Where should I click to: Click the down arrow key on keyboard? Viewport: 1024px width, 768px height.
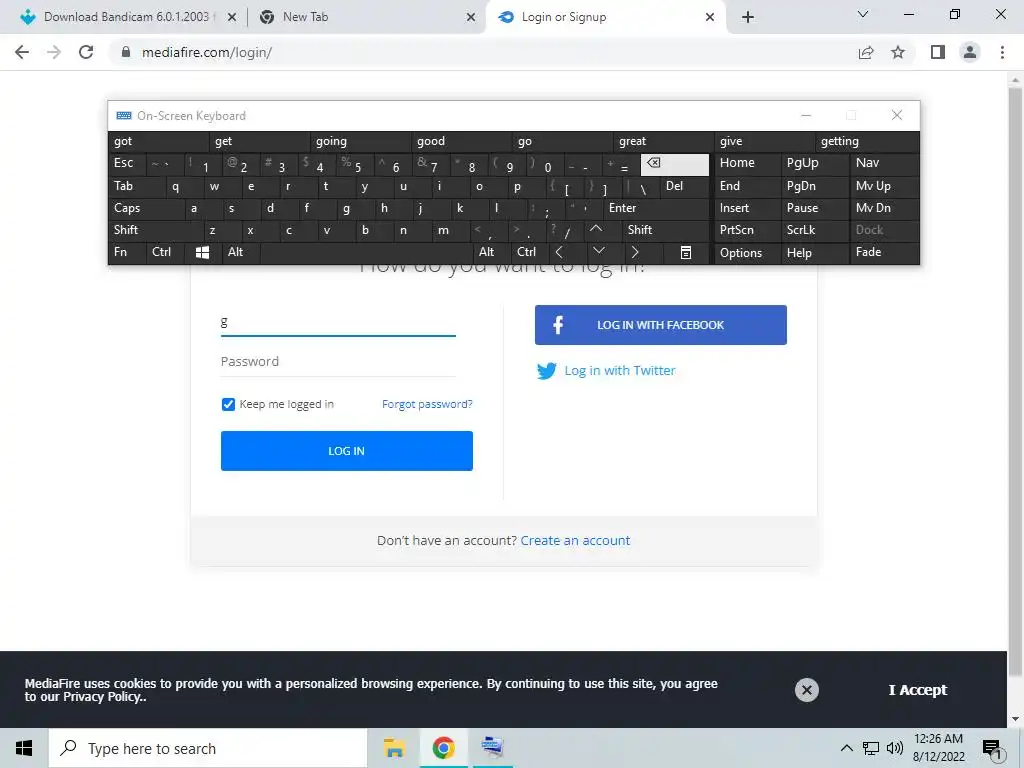click(598, 251)
